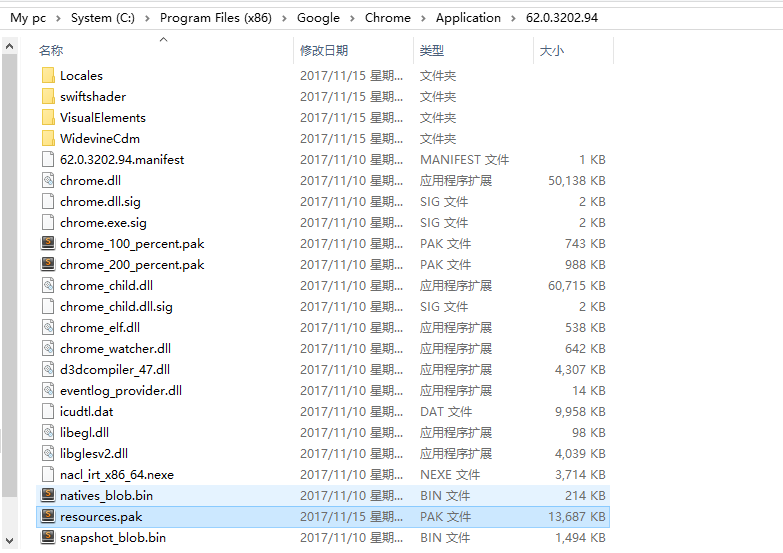The height and width of the screenshot is (553, 783).
Task: Jump to Program Files (x86) breadcrumb
Action: tap(216, 18)
